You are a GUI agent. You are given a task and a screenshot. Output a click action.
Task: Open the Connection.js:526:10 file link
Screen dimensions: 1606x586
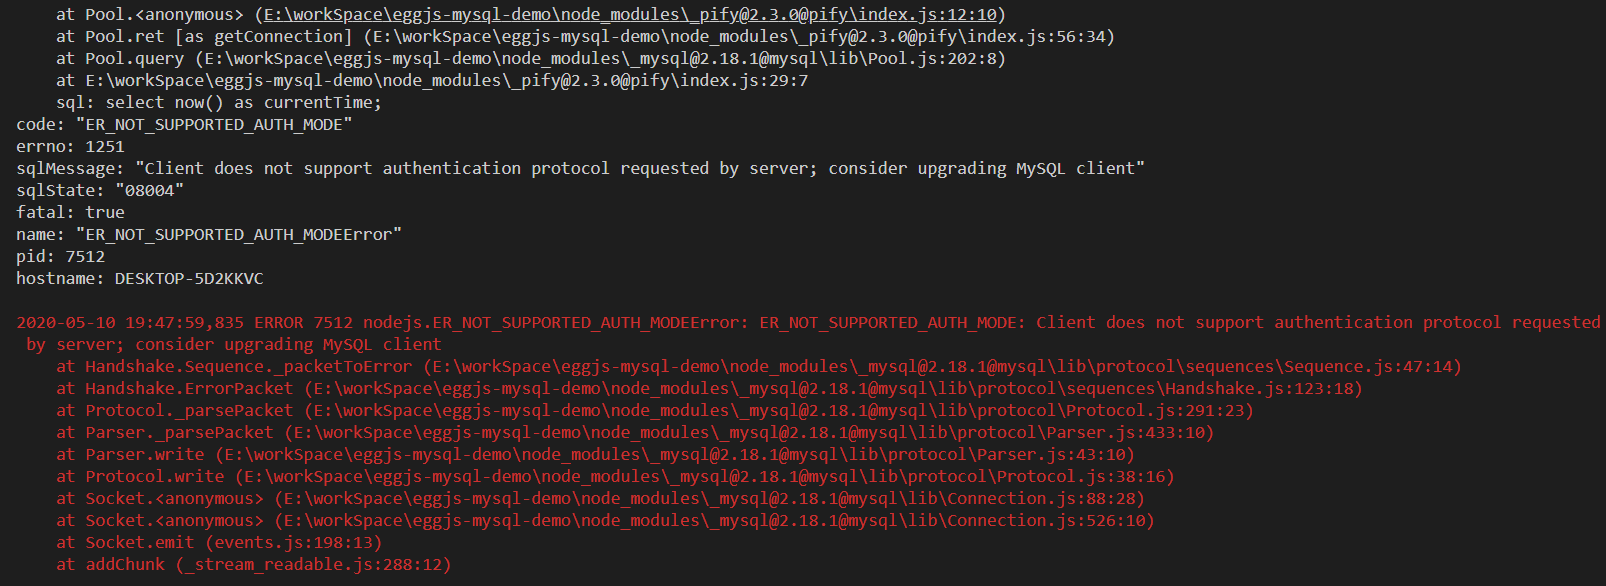pyautogui.click(x=714, y=521)
